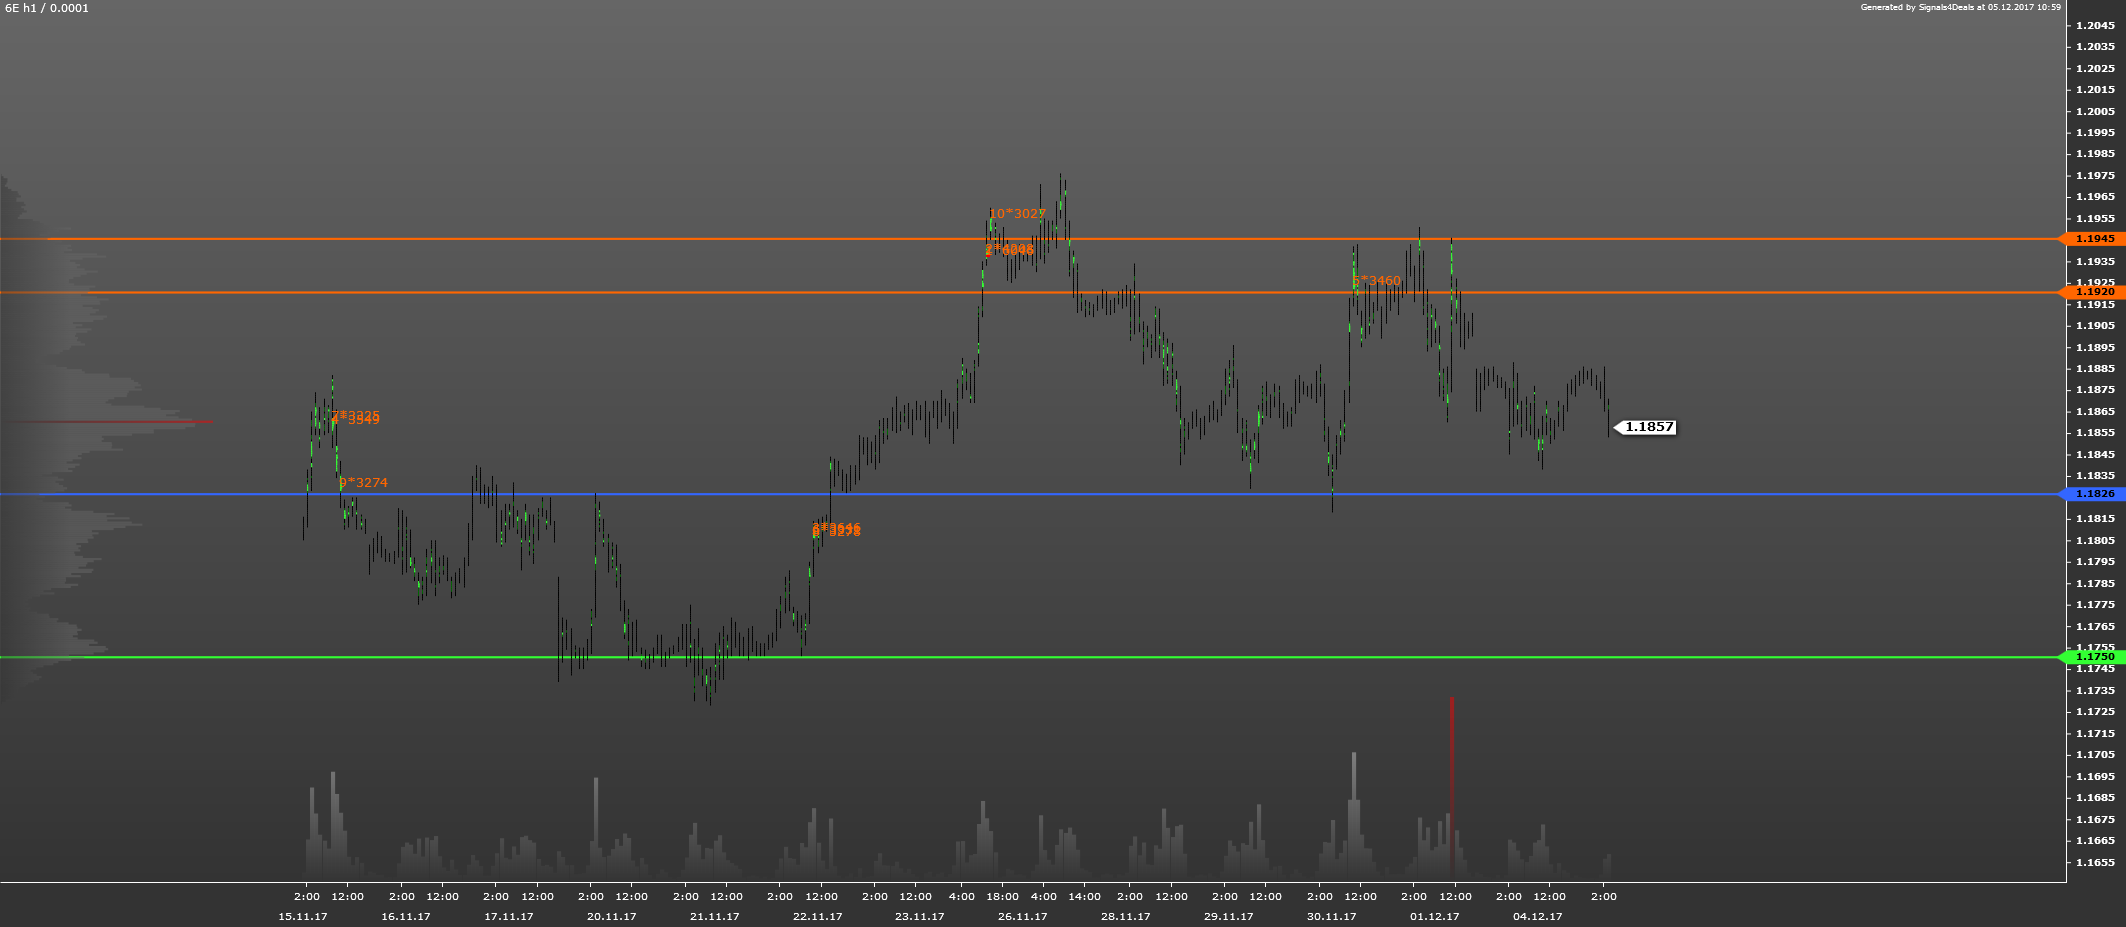Select the 9*3274 annotation on the chart
This screenshot has height=927, width=2126.
pos(364,483)
